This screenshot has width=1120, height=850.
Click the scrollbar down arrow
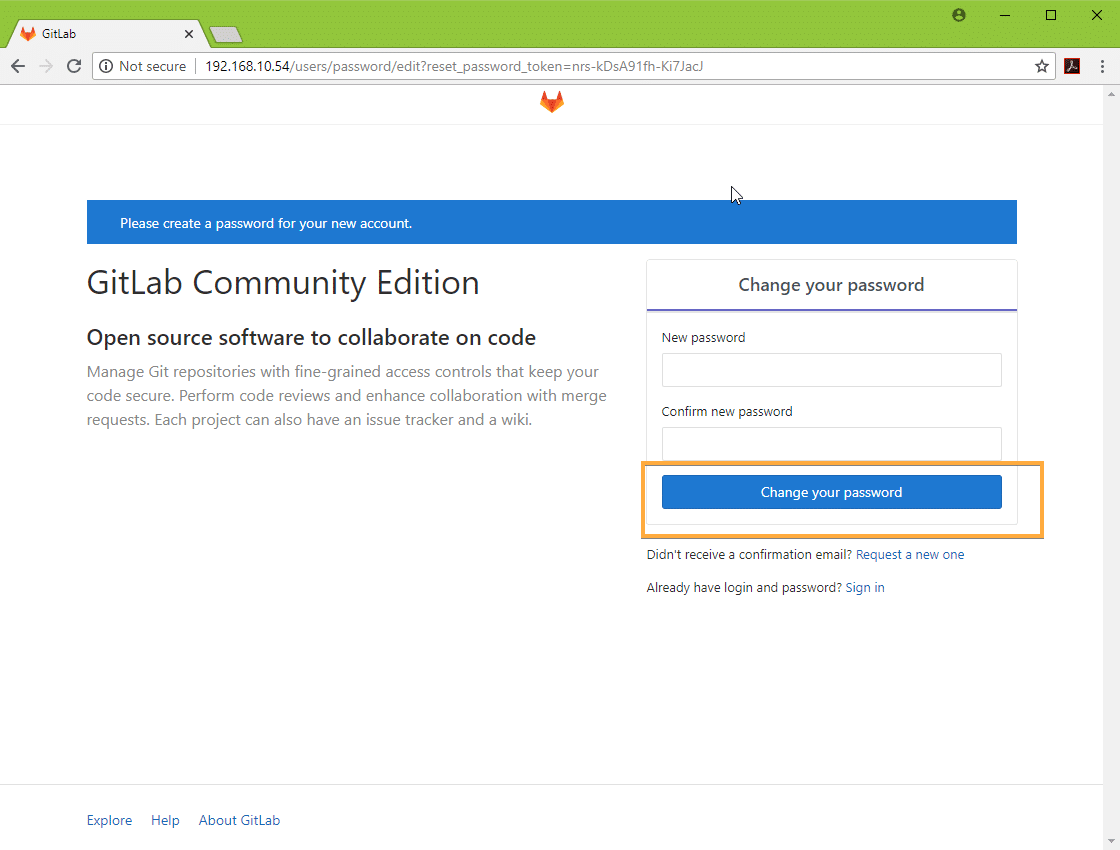pyautogui.click(x=1111, y=841)
